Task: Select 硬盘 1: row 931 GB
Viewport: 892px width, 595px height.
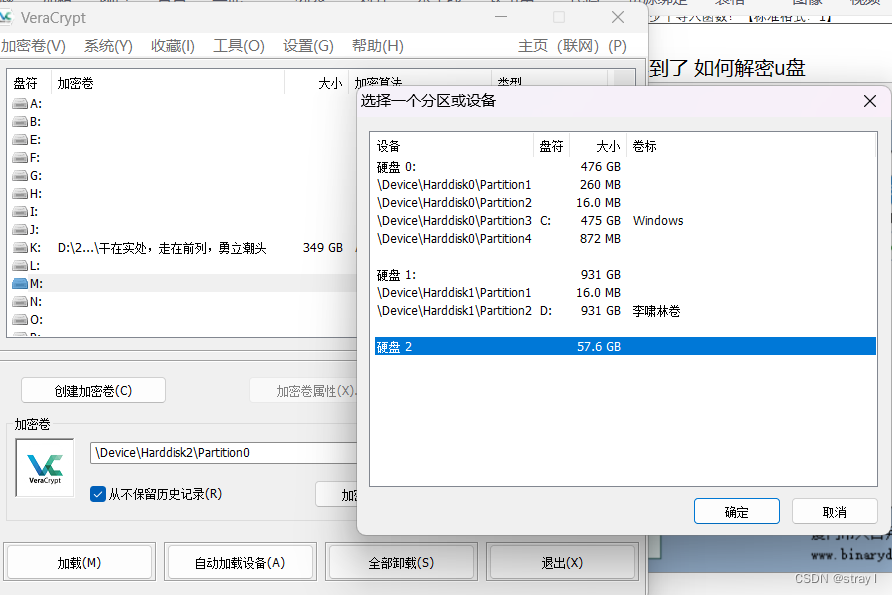Action: tap(625, 275)
